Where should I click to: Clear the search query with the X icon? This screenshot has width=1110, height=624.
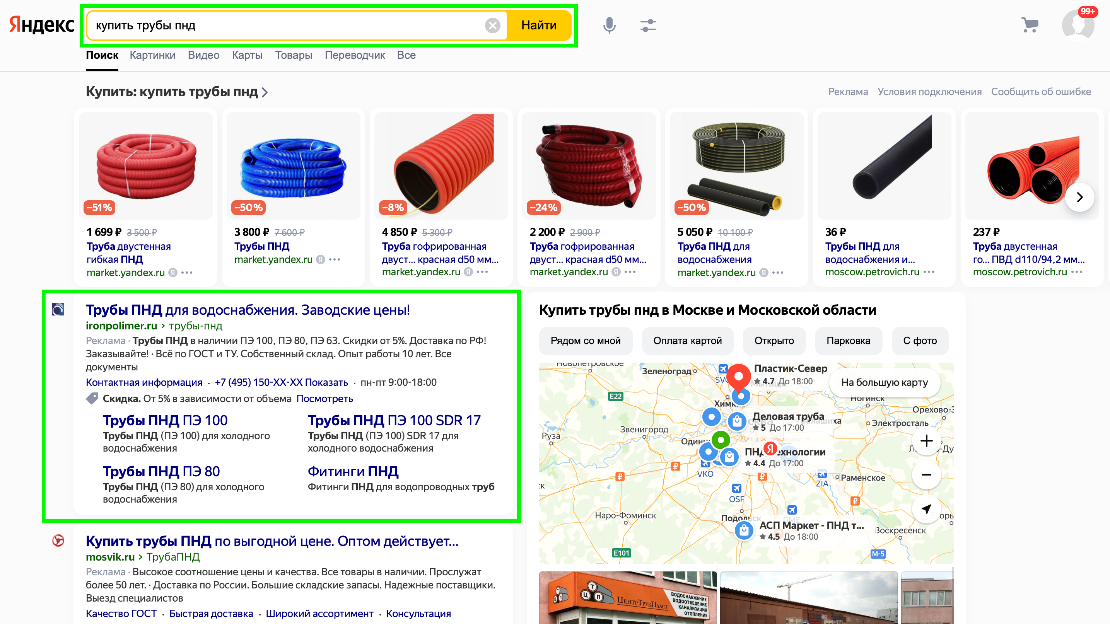(493, 25)
